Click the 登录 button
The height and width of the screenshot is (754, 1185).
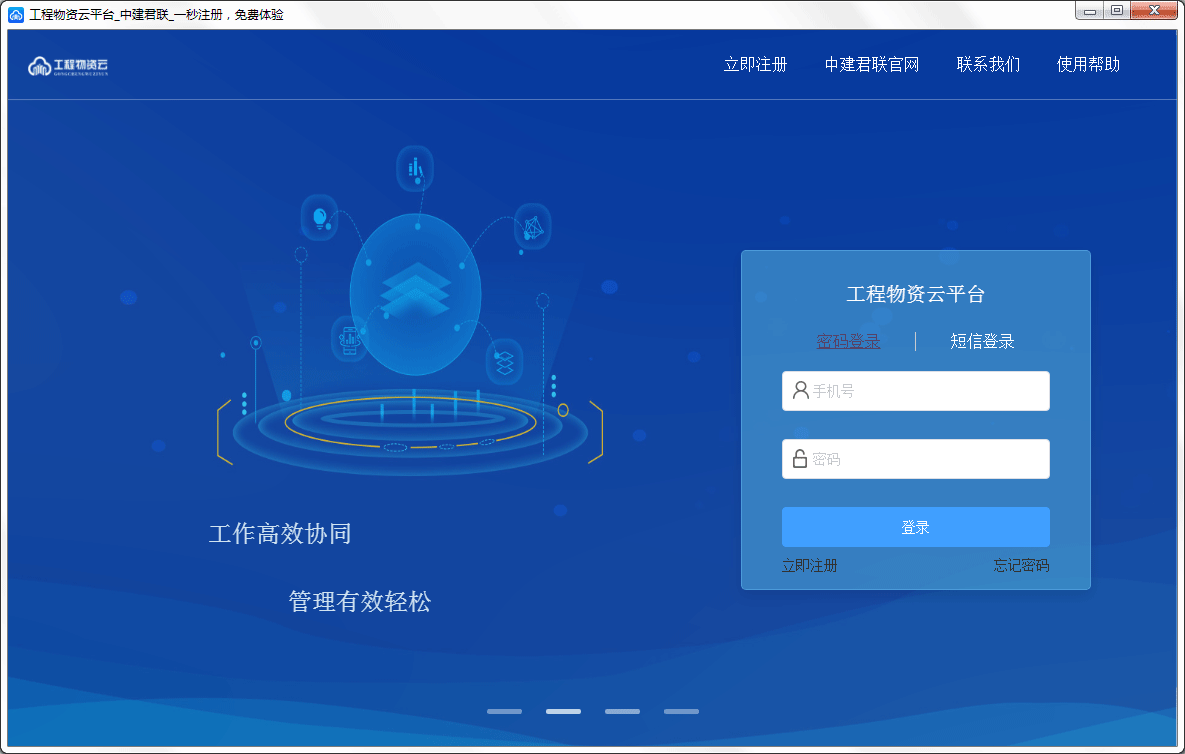click(915, 527)
